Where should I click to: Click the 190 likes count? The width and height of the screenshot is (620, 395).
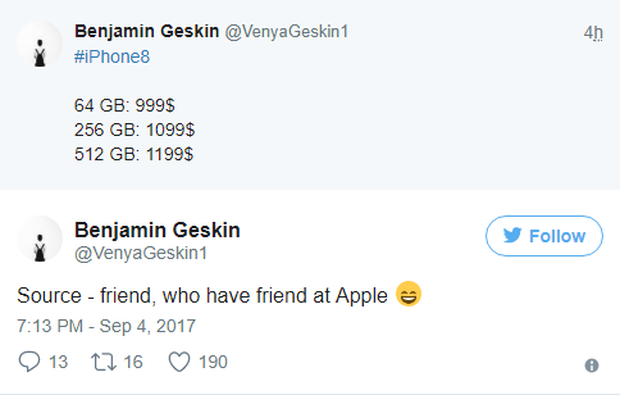[213, 362]
